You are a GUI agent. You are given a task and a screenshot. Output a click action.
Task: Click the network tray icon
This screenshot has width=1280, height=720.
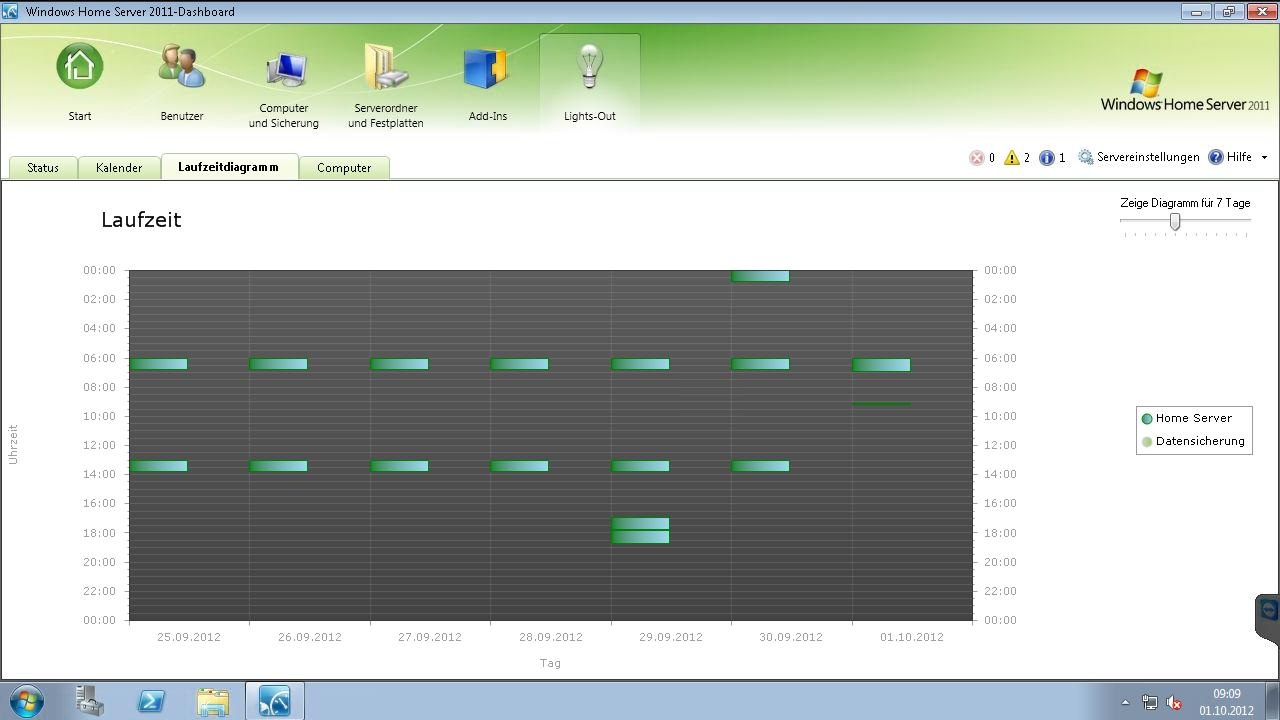pos(1150,703)
